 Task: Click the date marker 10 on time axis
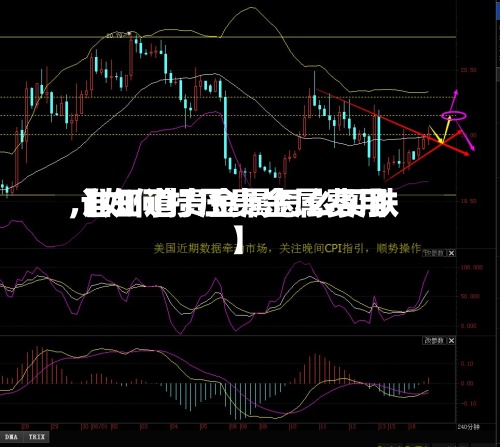point(292,427)
